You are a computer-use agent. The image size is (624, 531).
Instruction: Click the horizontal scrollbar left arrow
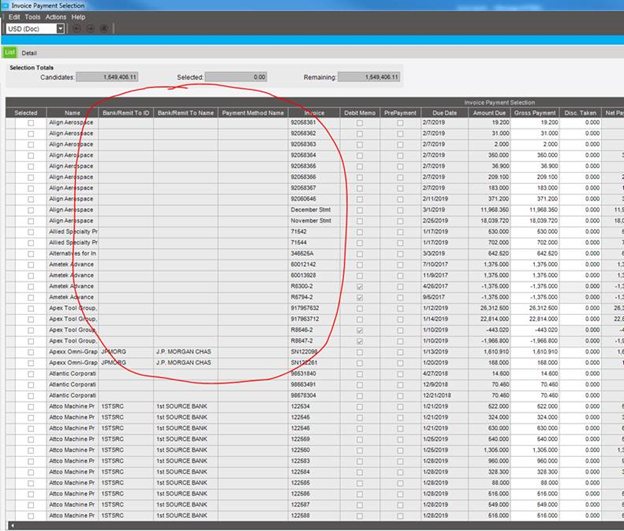tap(12, 526)
